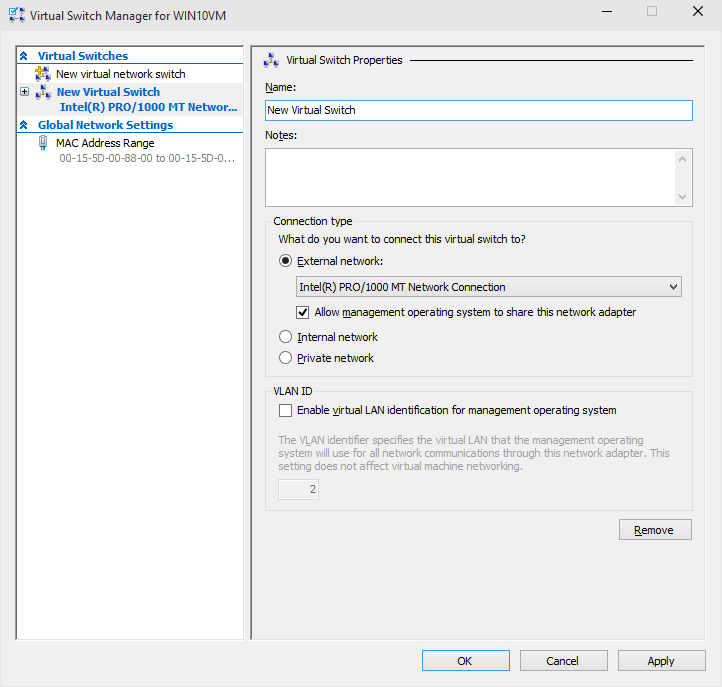Enable virtual LAN identification checkbox

pos(285,410)
